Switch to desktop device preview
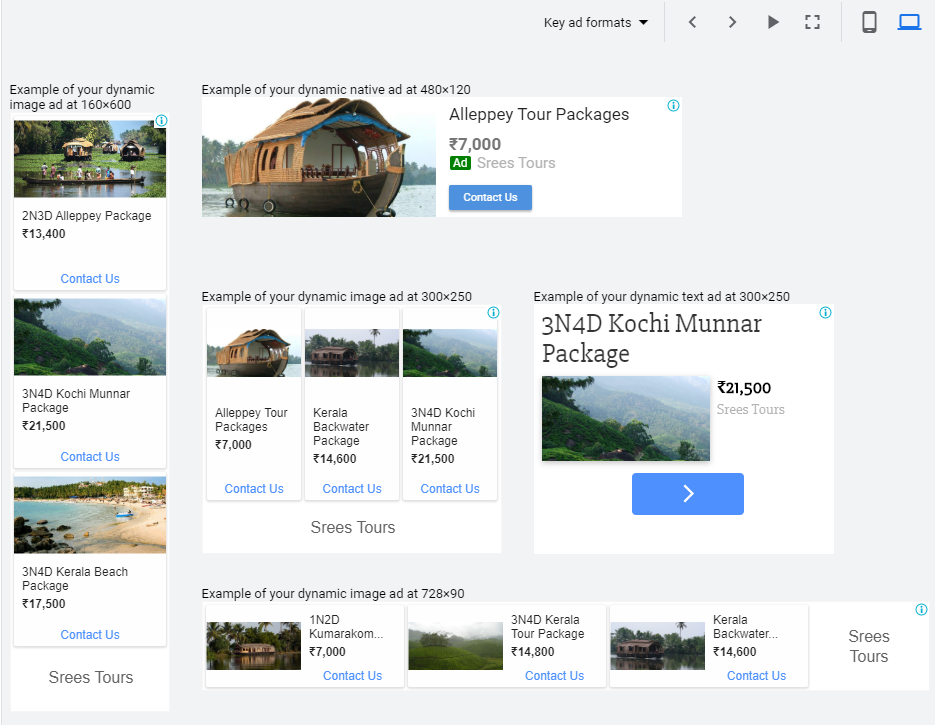The image size is (935, 725). tap(908, 23)
